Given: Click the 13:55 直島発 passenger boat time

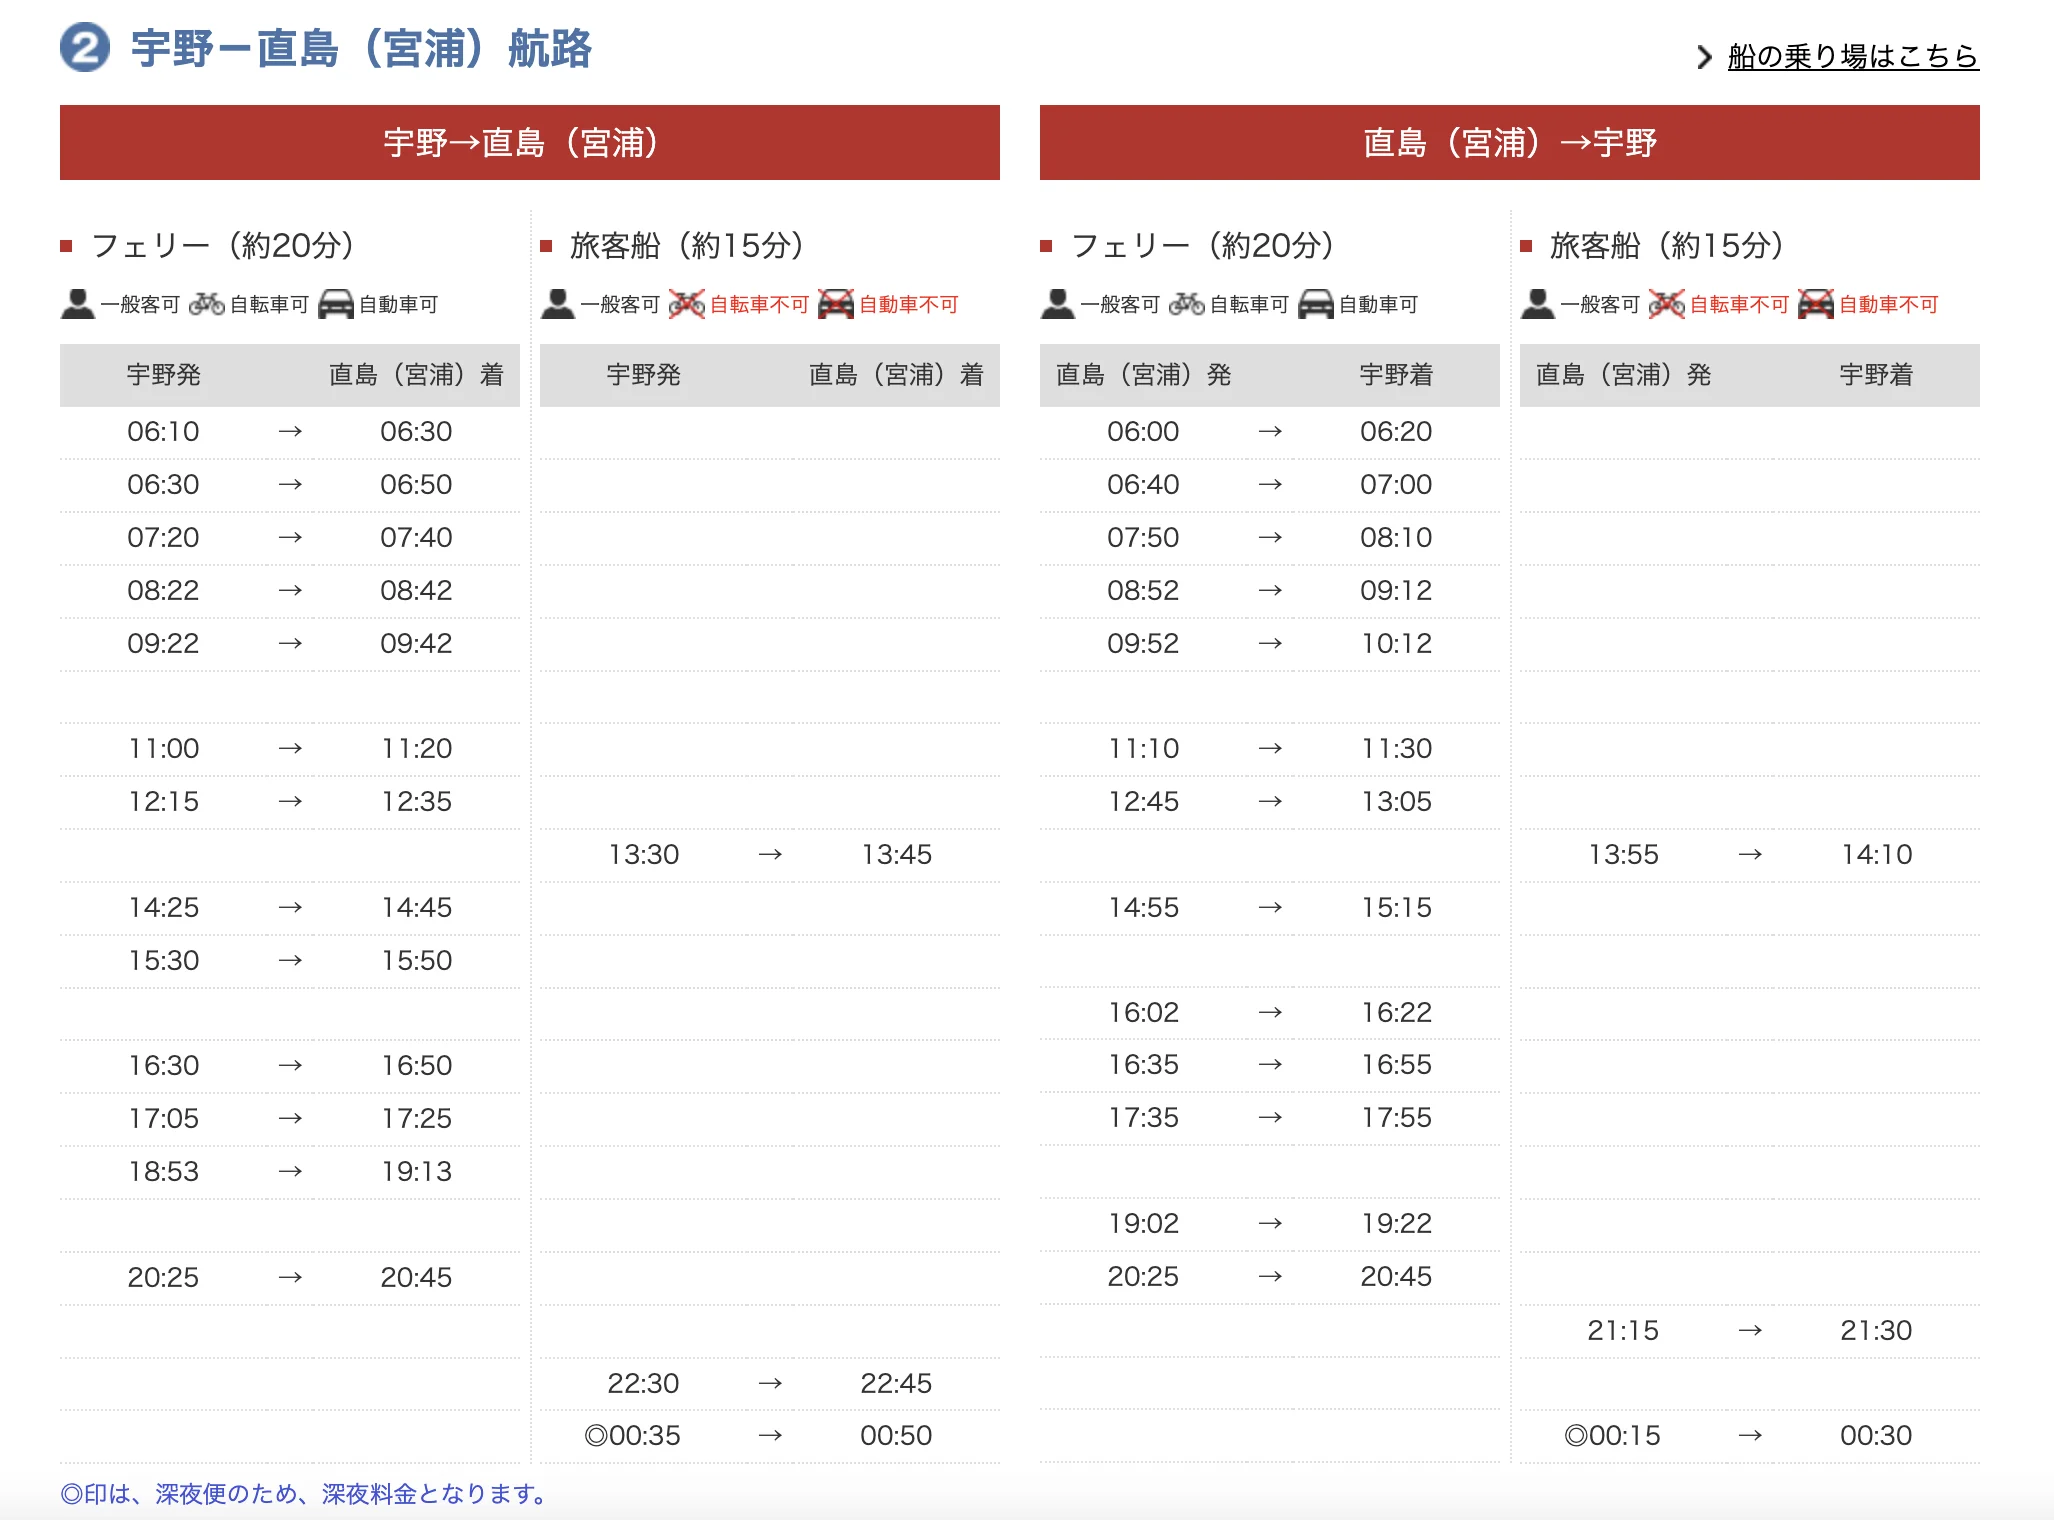Looking at the screenshot, I should click(1623, 855).
